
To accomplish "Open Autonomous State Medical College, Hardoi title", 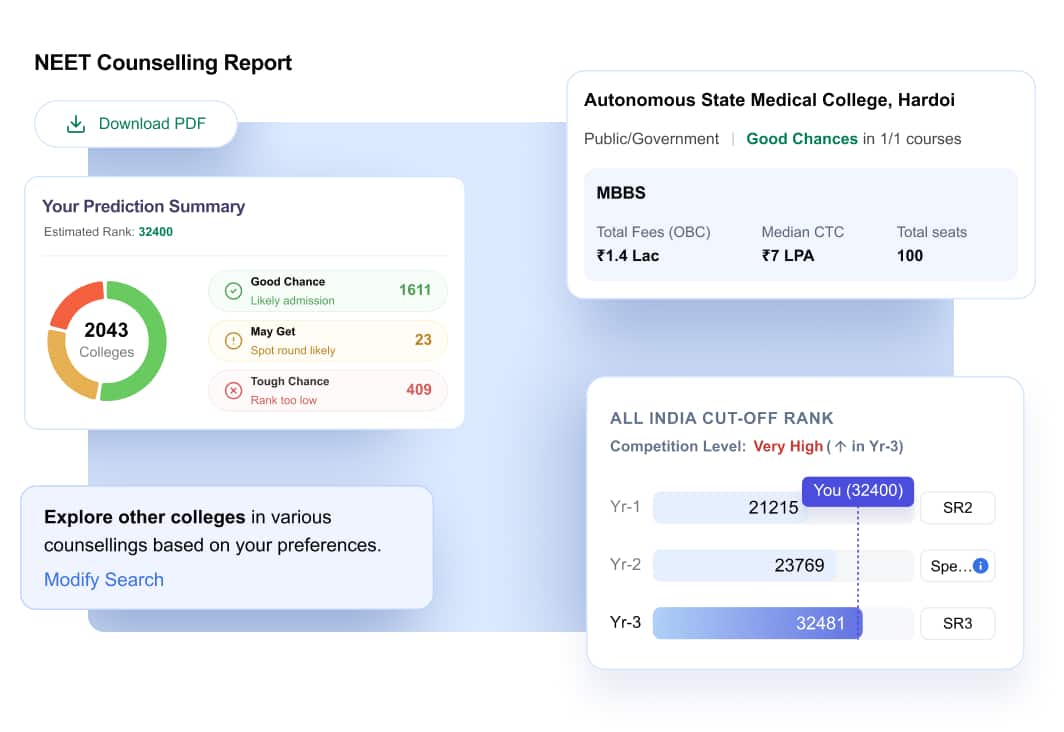I will click(x=770, y=100).
